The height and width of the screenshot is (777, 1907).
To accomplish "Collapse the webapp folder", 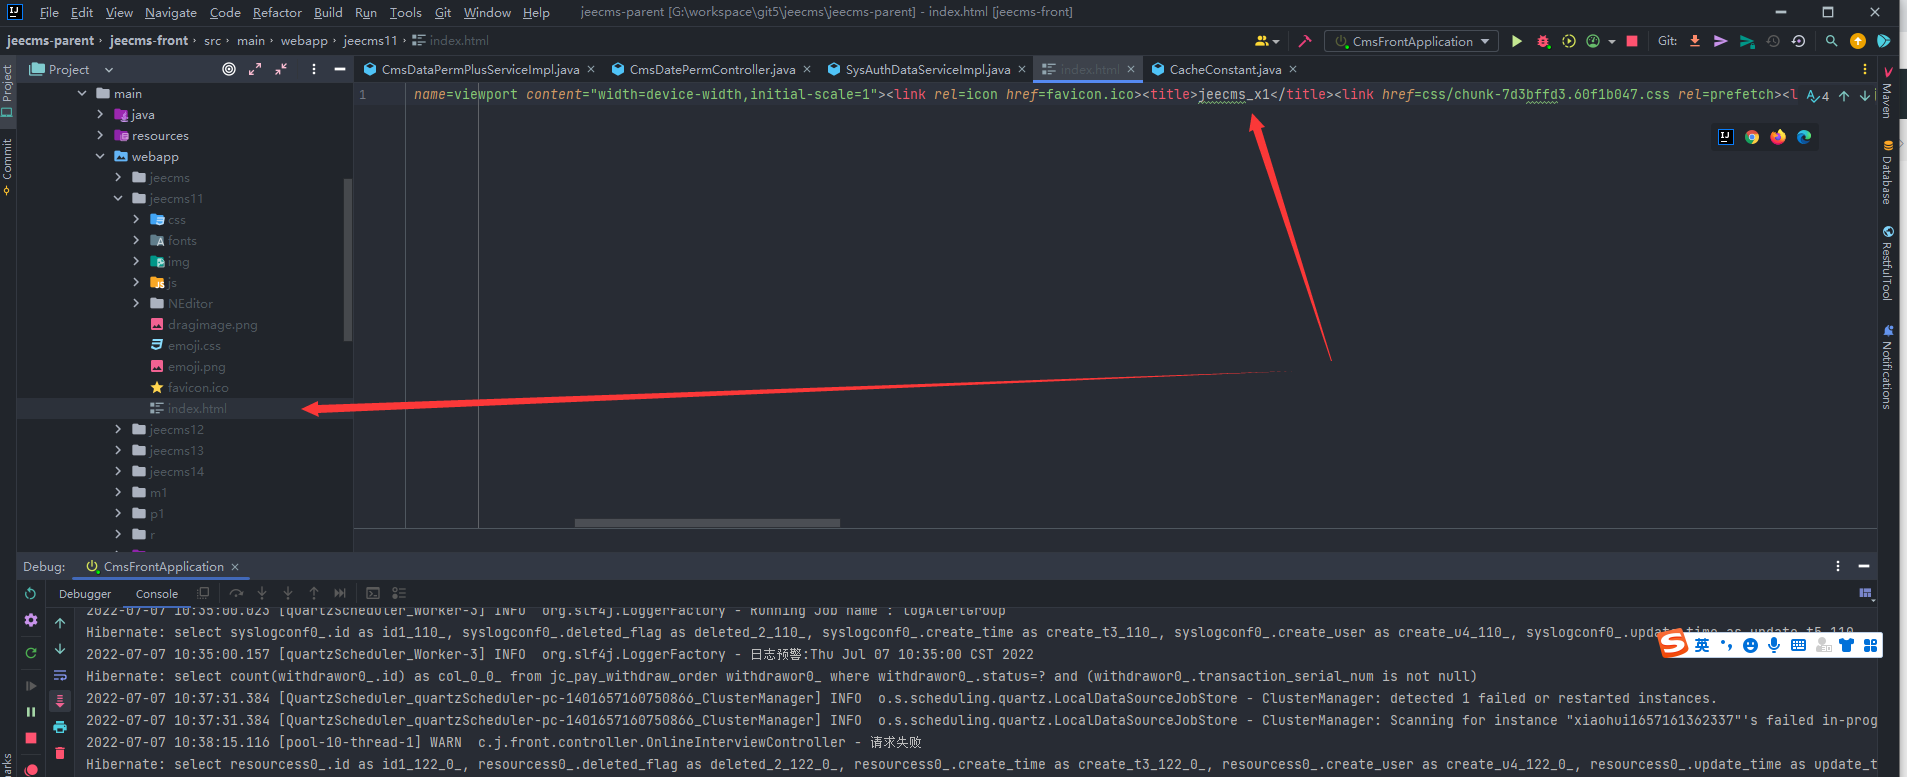I will pos(100,156).
